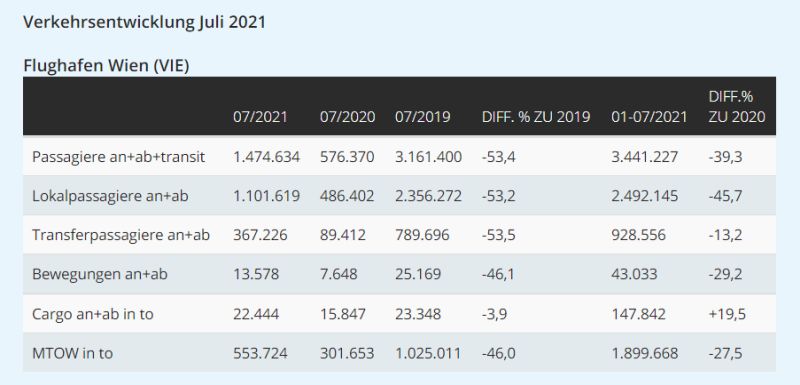Image resolution: width=800 pixels, height=385 pixels.
Task: Click the 3.161.400 passenger value
Action: (x=428, y=157)
